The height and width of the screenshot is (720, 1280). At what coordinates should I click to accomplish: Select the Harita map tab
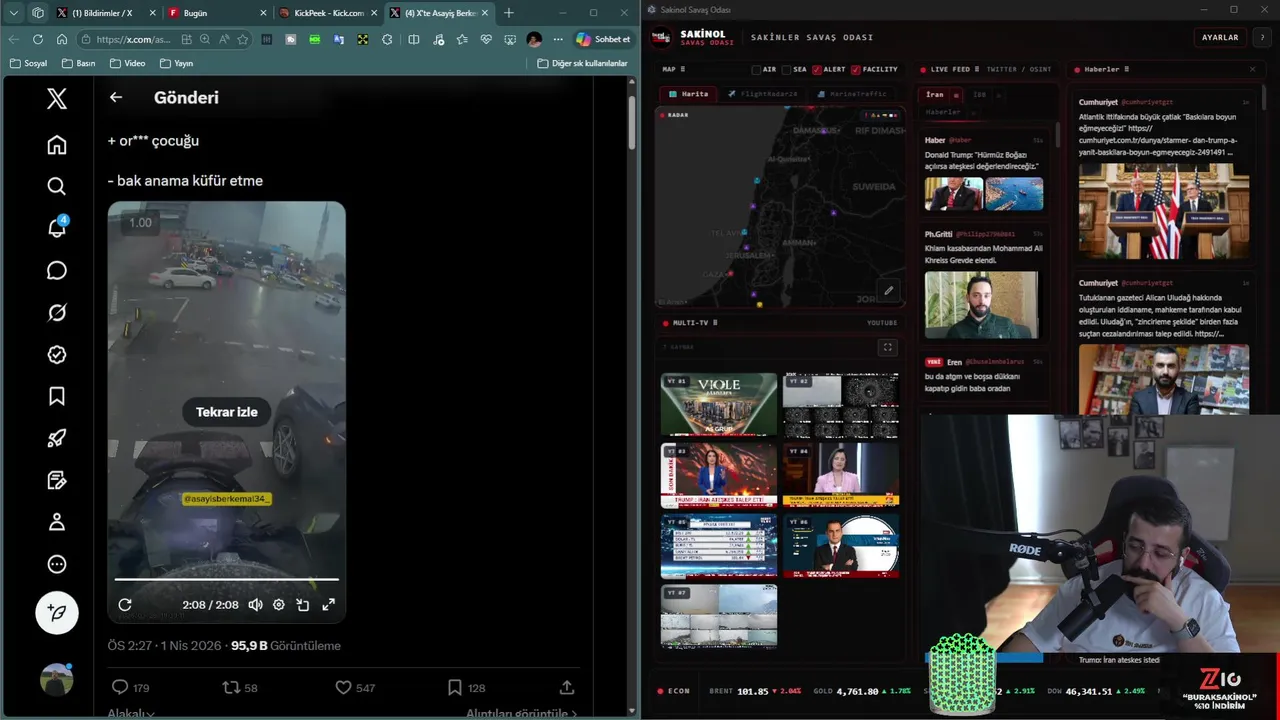pyautogui.click(x=688, y=94)
